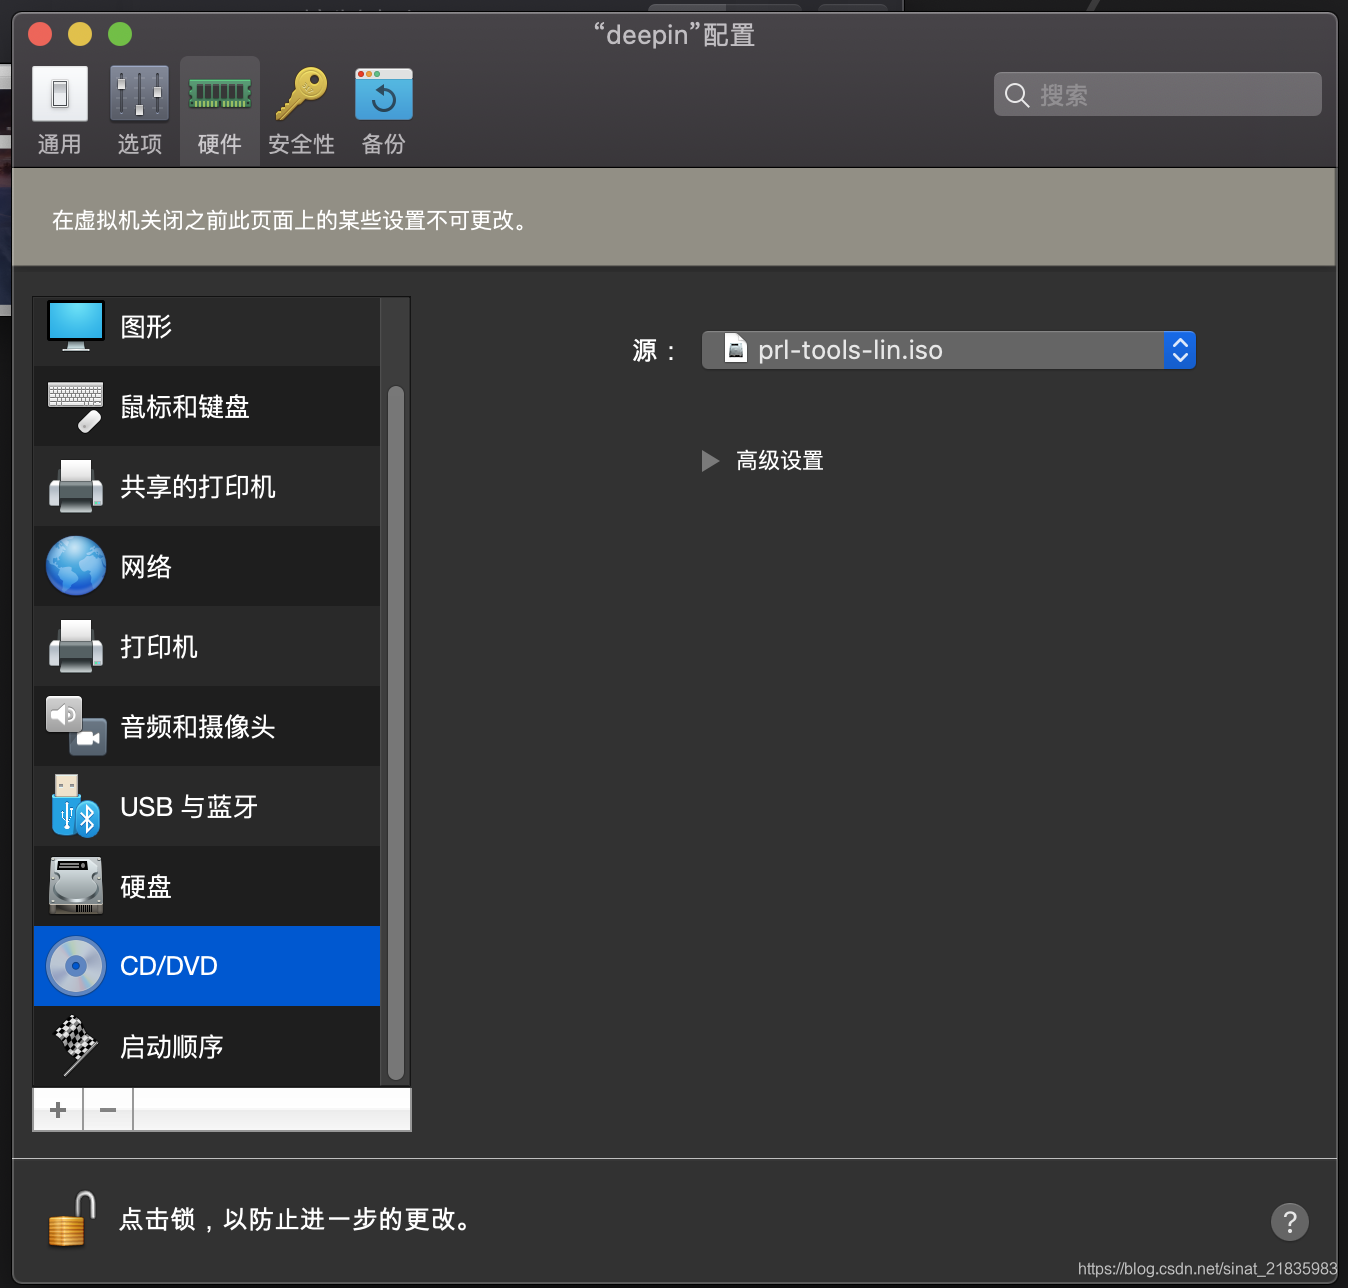This screenshot has height=1288, width=1348.
Task: Click the keyboard icon for 鼠标和键盘
Action: [x=76, y=406]
